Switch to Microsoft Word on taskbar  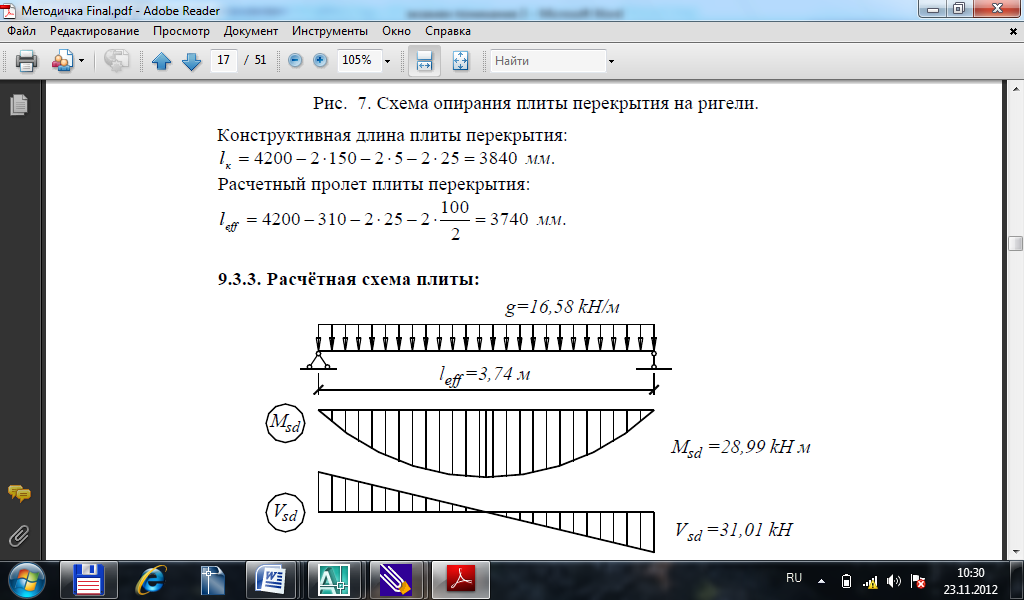coord(271,580)
